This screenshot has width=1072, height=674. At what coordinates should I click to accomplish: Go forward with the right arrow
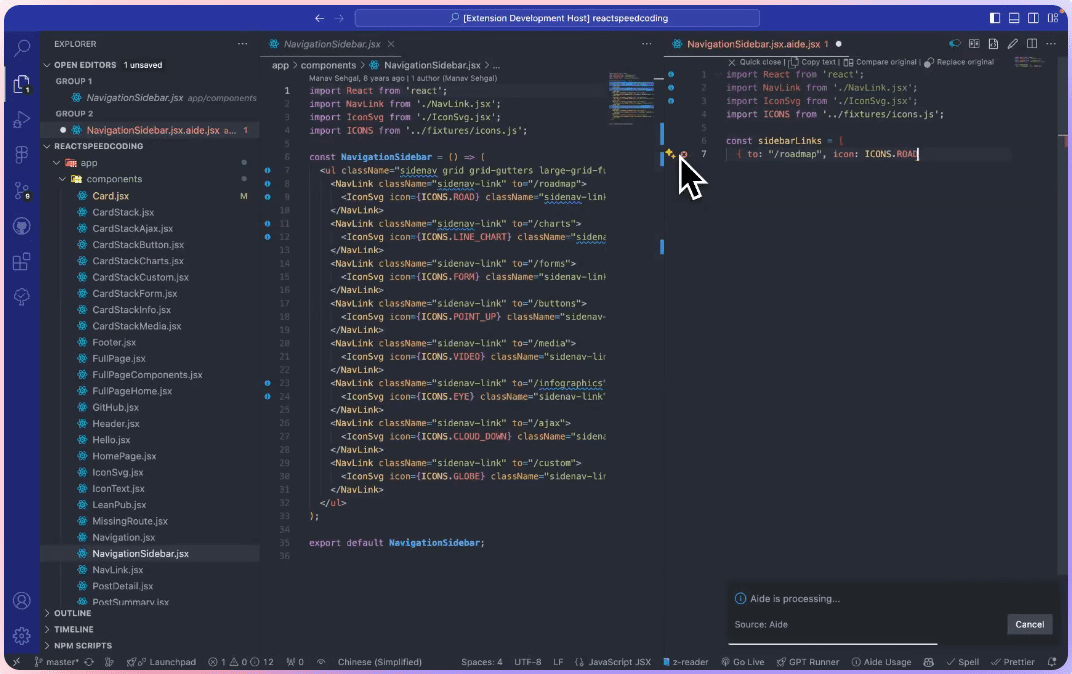point(339,18)
